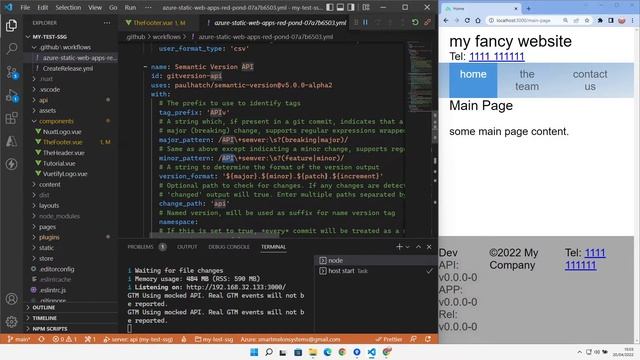Reload the page in Chrome
This screenshot has height=360, width=640.
tap(467, 20)
